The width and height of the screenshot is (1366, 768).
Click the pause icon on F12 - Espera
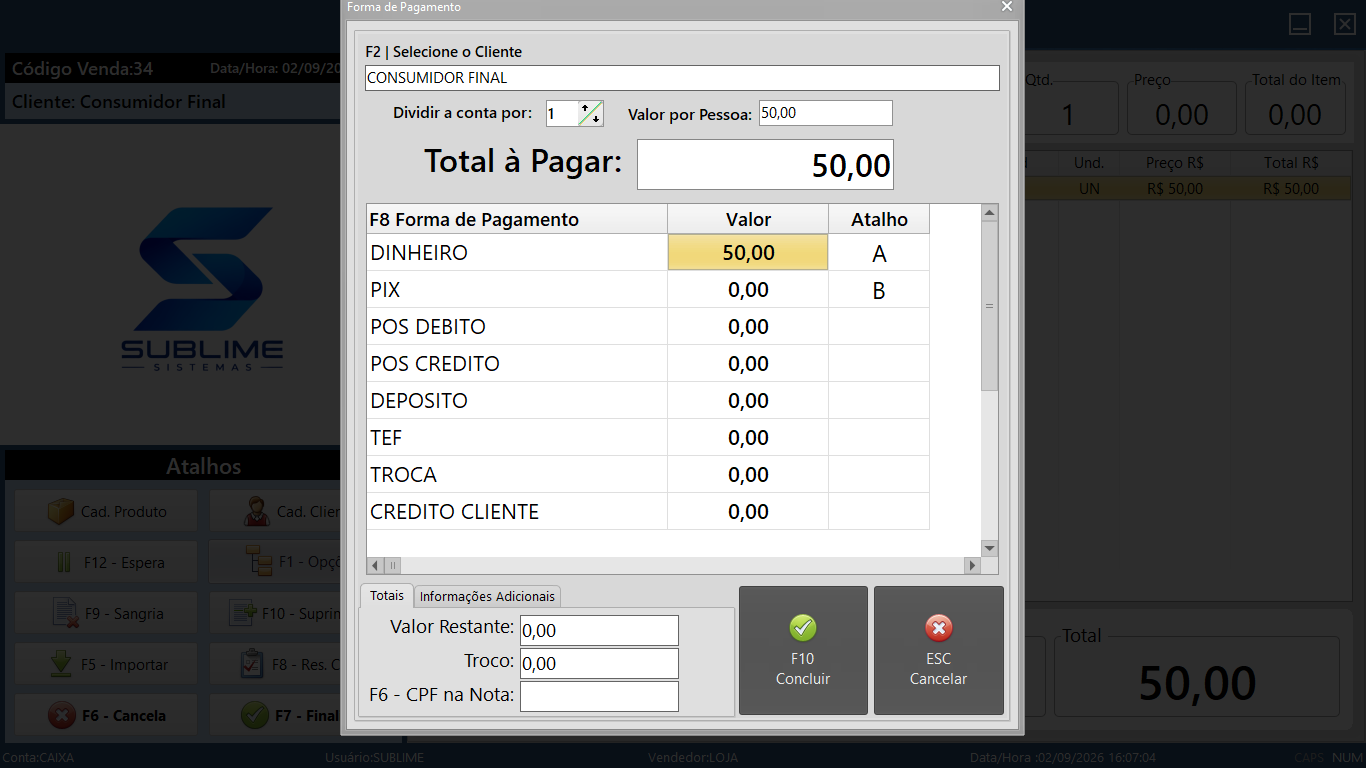tap(64, 563)
